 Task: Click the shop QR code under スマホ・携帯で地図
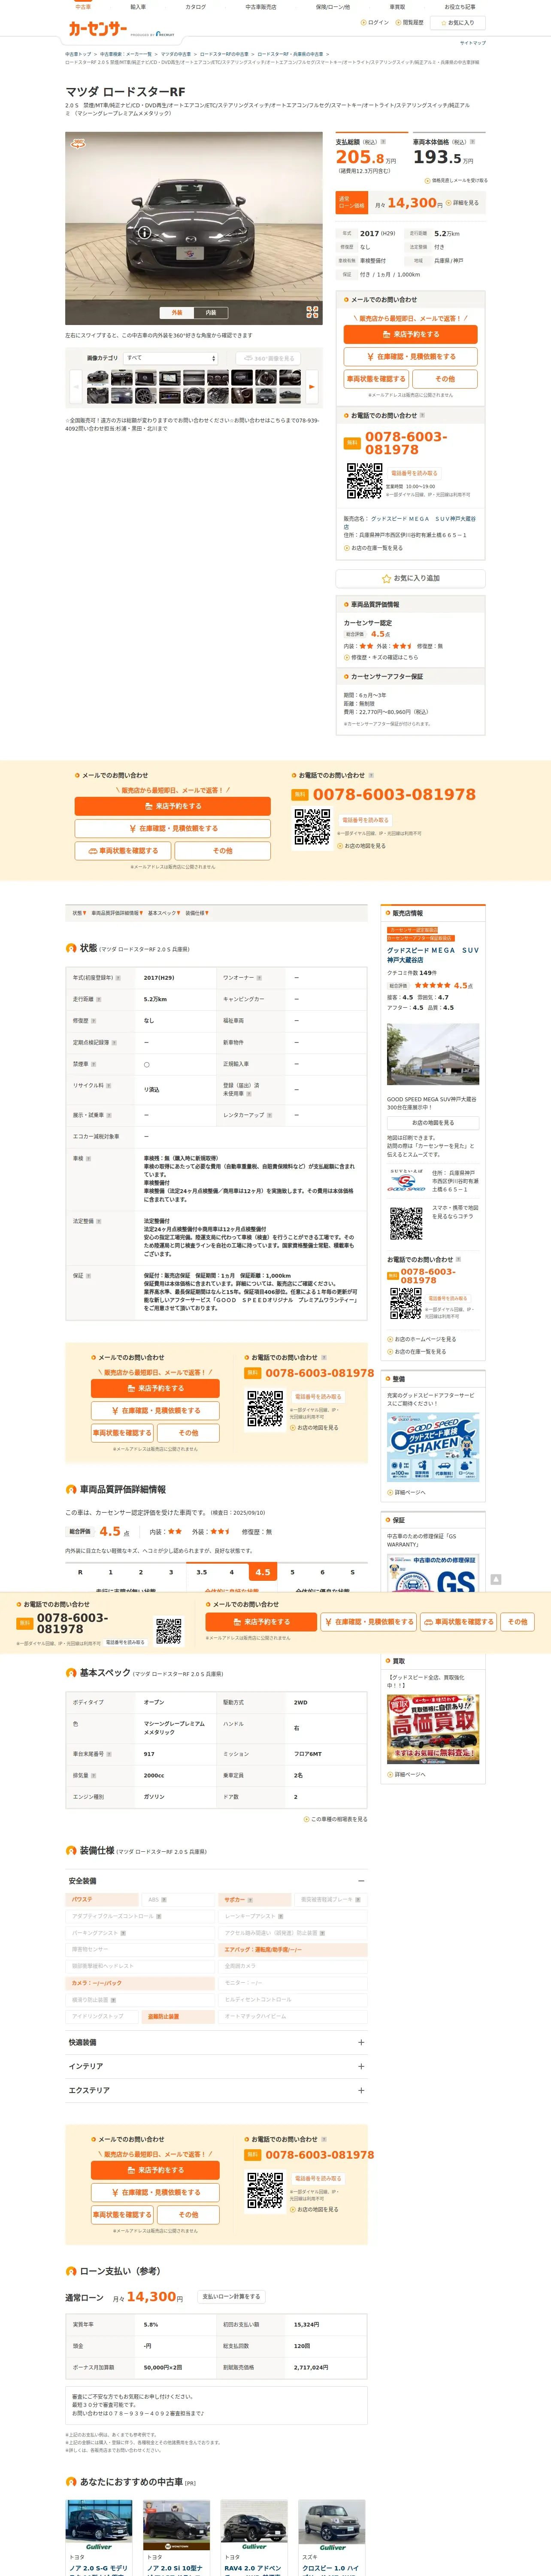pyautogui.click(x=406, y=1223)
